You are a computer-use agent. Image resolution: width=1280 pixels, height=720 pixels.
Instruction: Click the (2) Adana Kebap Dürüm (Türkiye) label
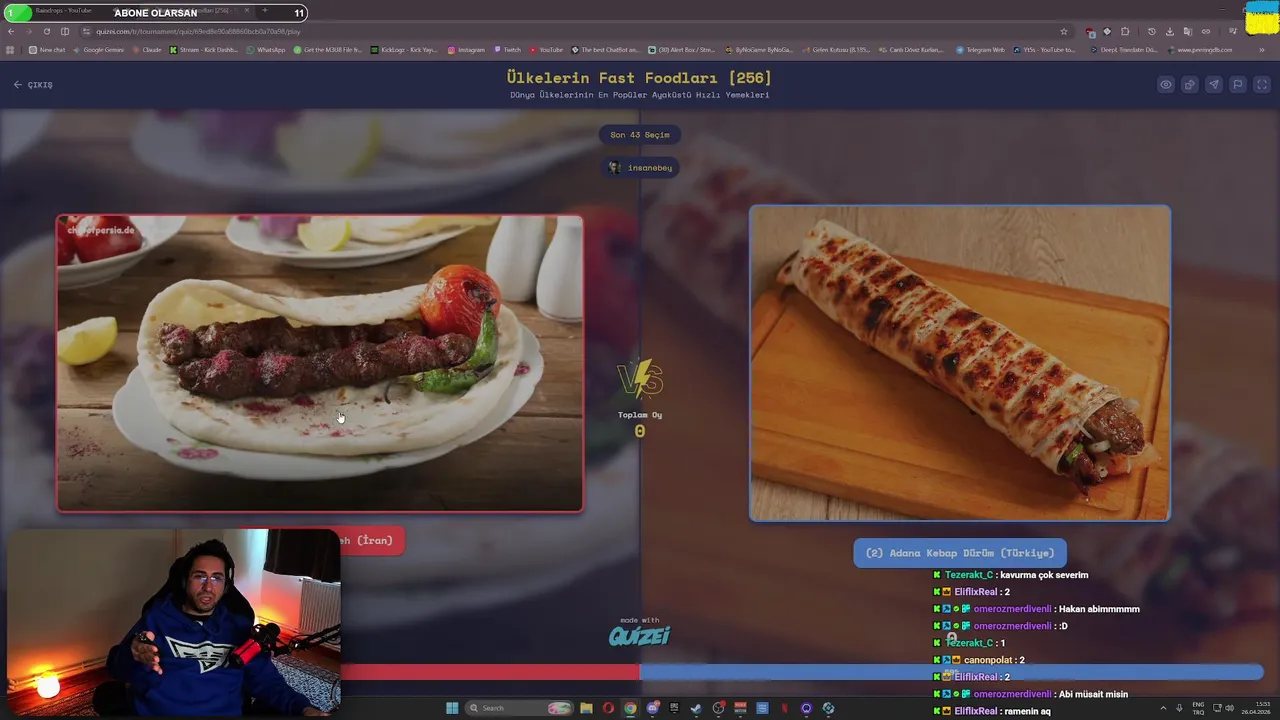tap(960, 553)
